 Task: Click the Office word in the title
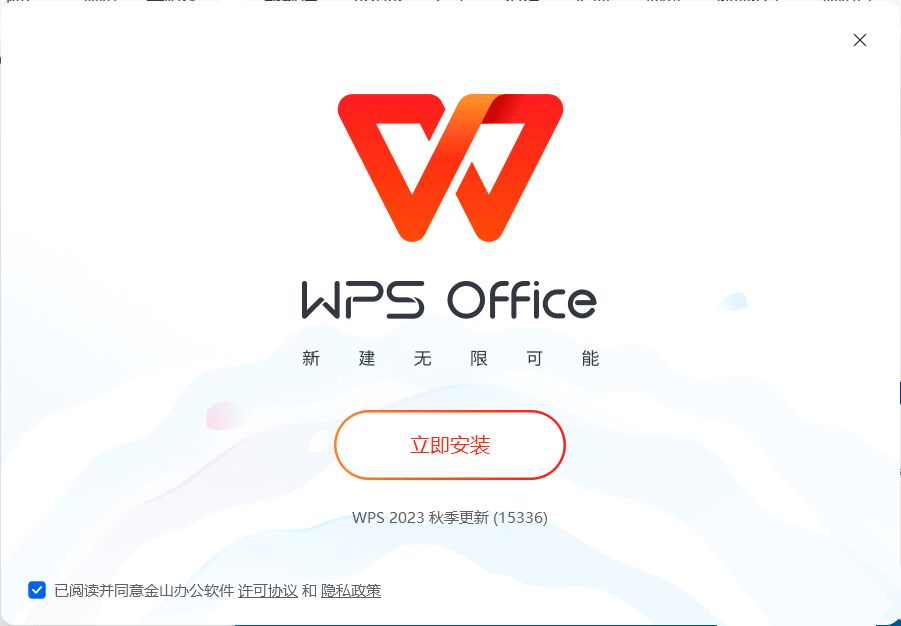click(522, 299)
